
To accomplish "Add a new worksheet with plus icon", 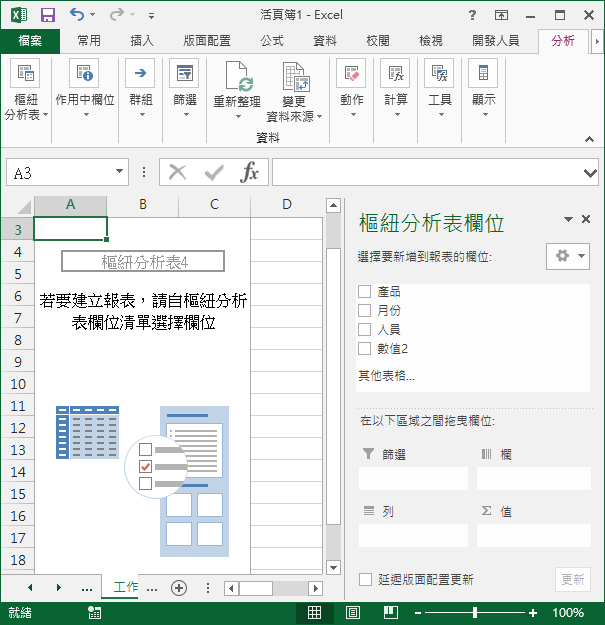I will tap(179, 588).
